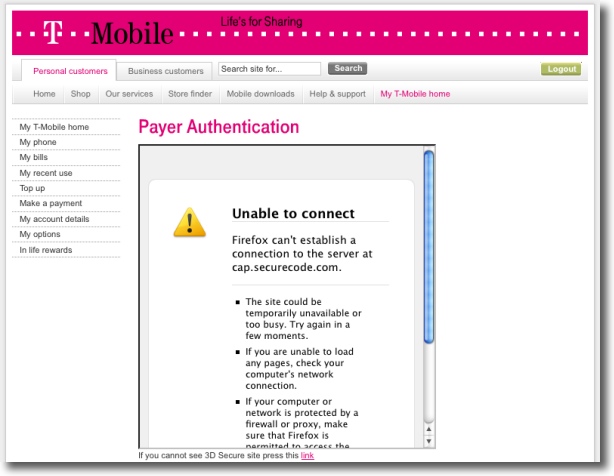Go to Our services menu item

129,94
